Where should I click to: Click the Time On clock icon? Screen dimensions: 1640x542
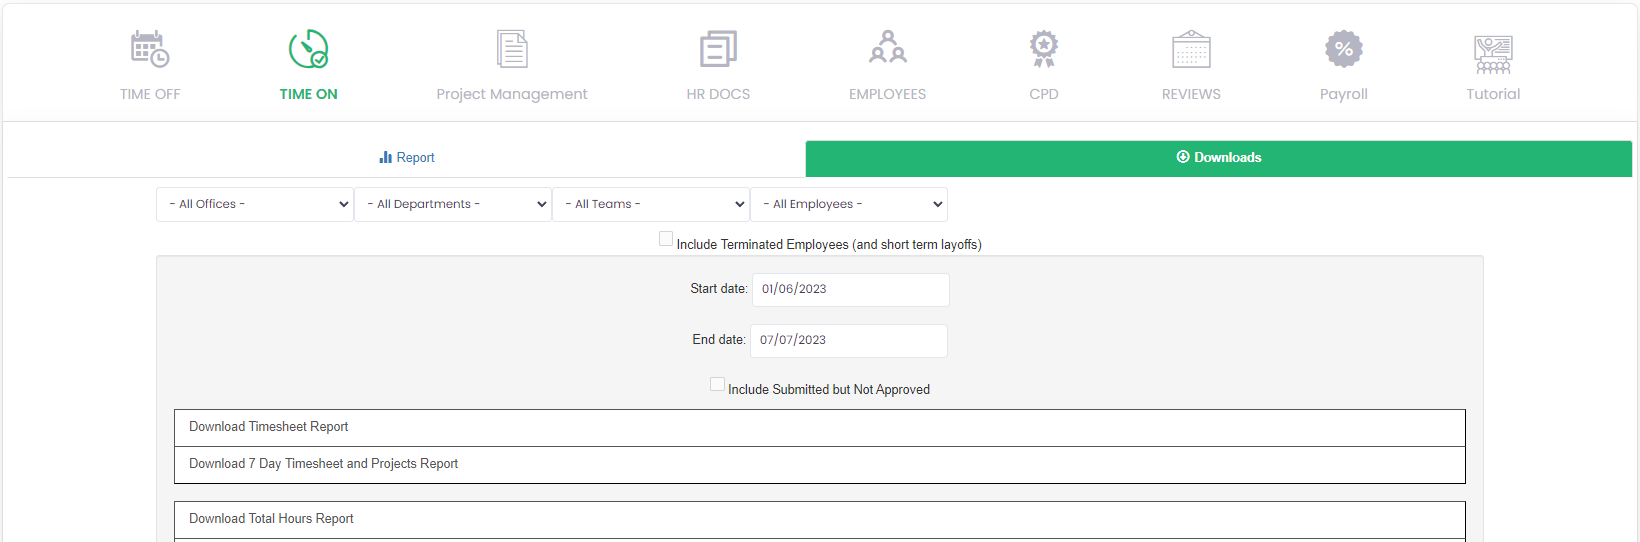[308, 49]
